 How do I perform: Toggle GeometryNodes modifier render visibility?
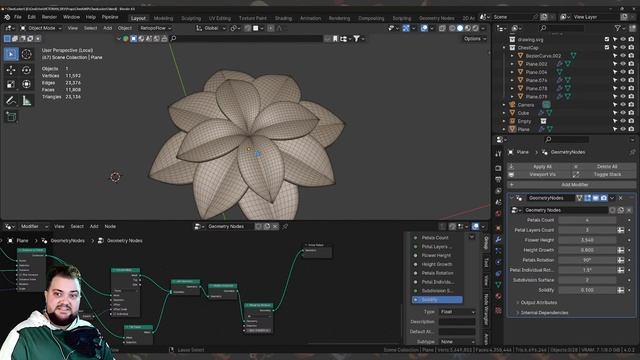604,198
